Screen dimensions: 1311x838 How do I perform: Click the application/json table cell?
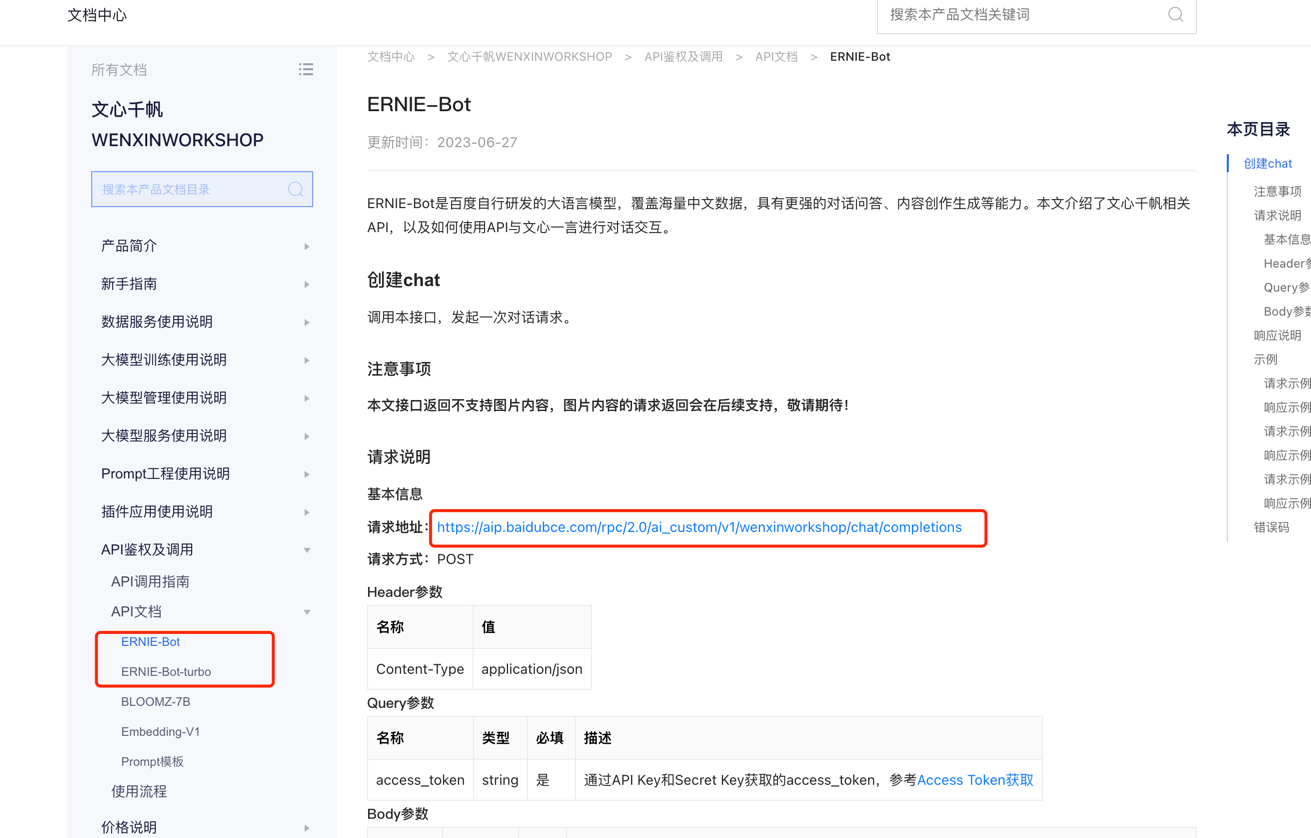click(x=532, y=669)
